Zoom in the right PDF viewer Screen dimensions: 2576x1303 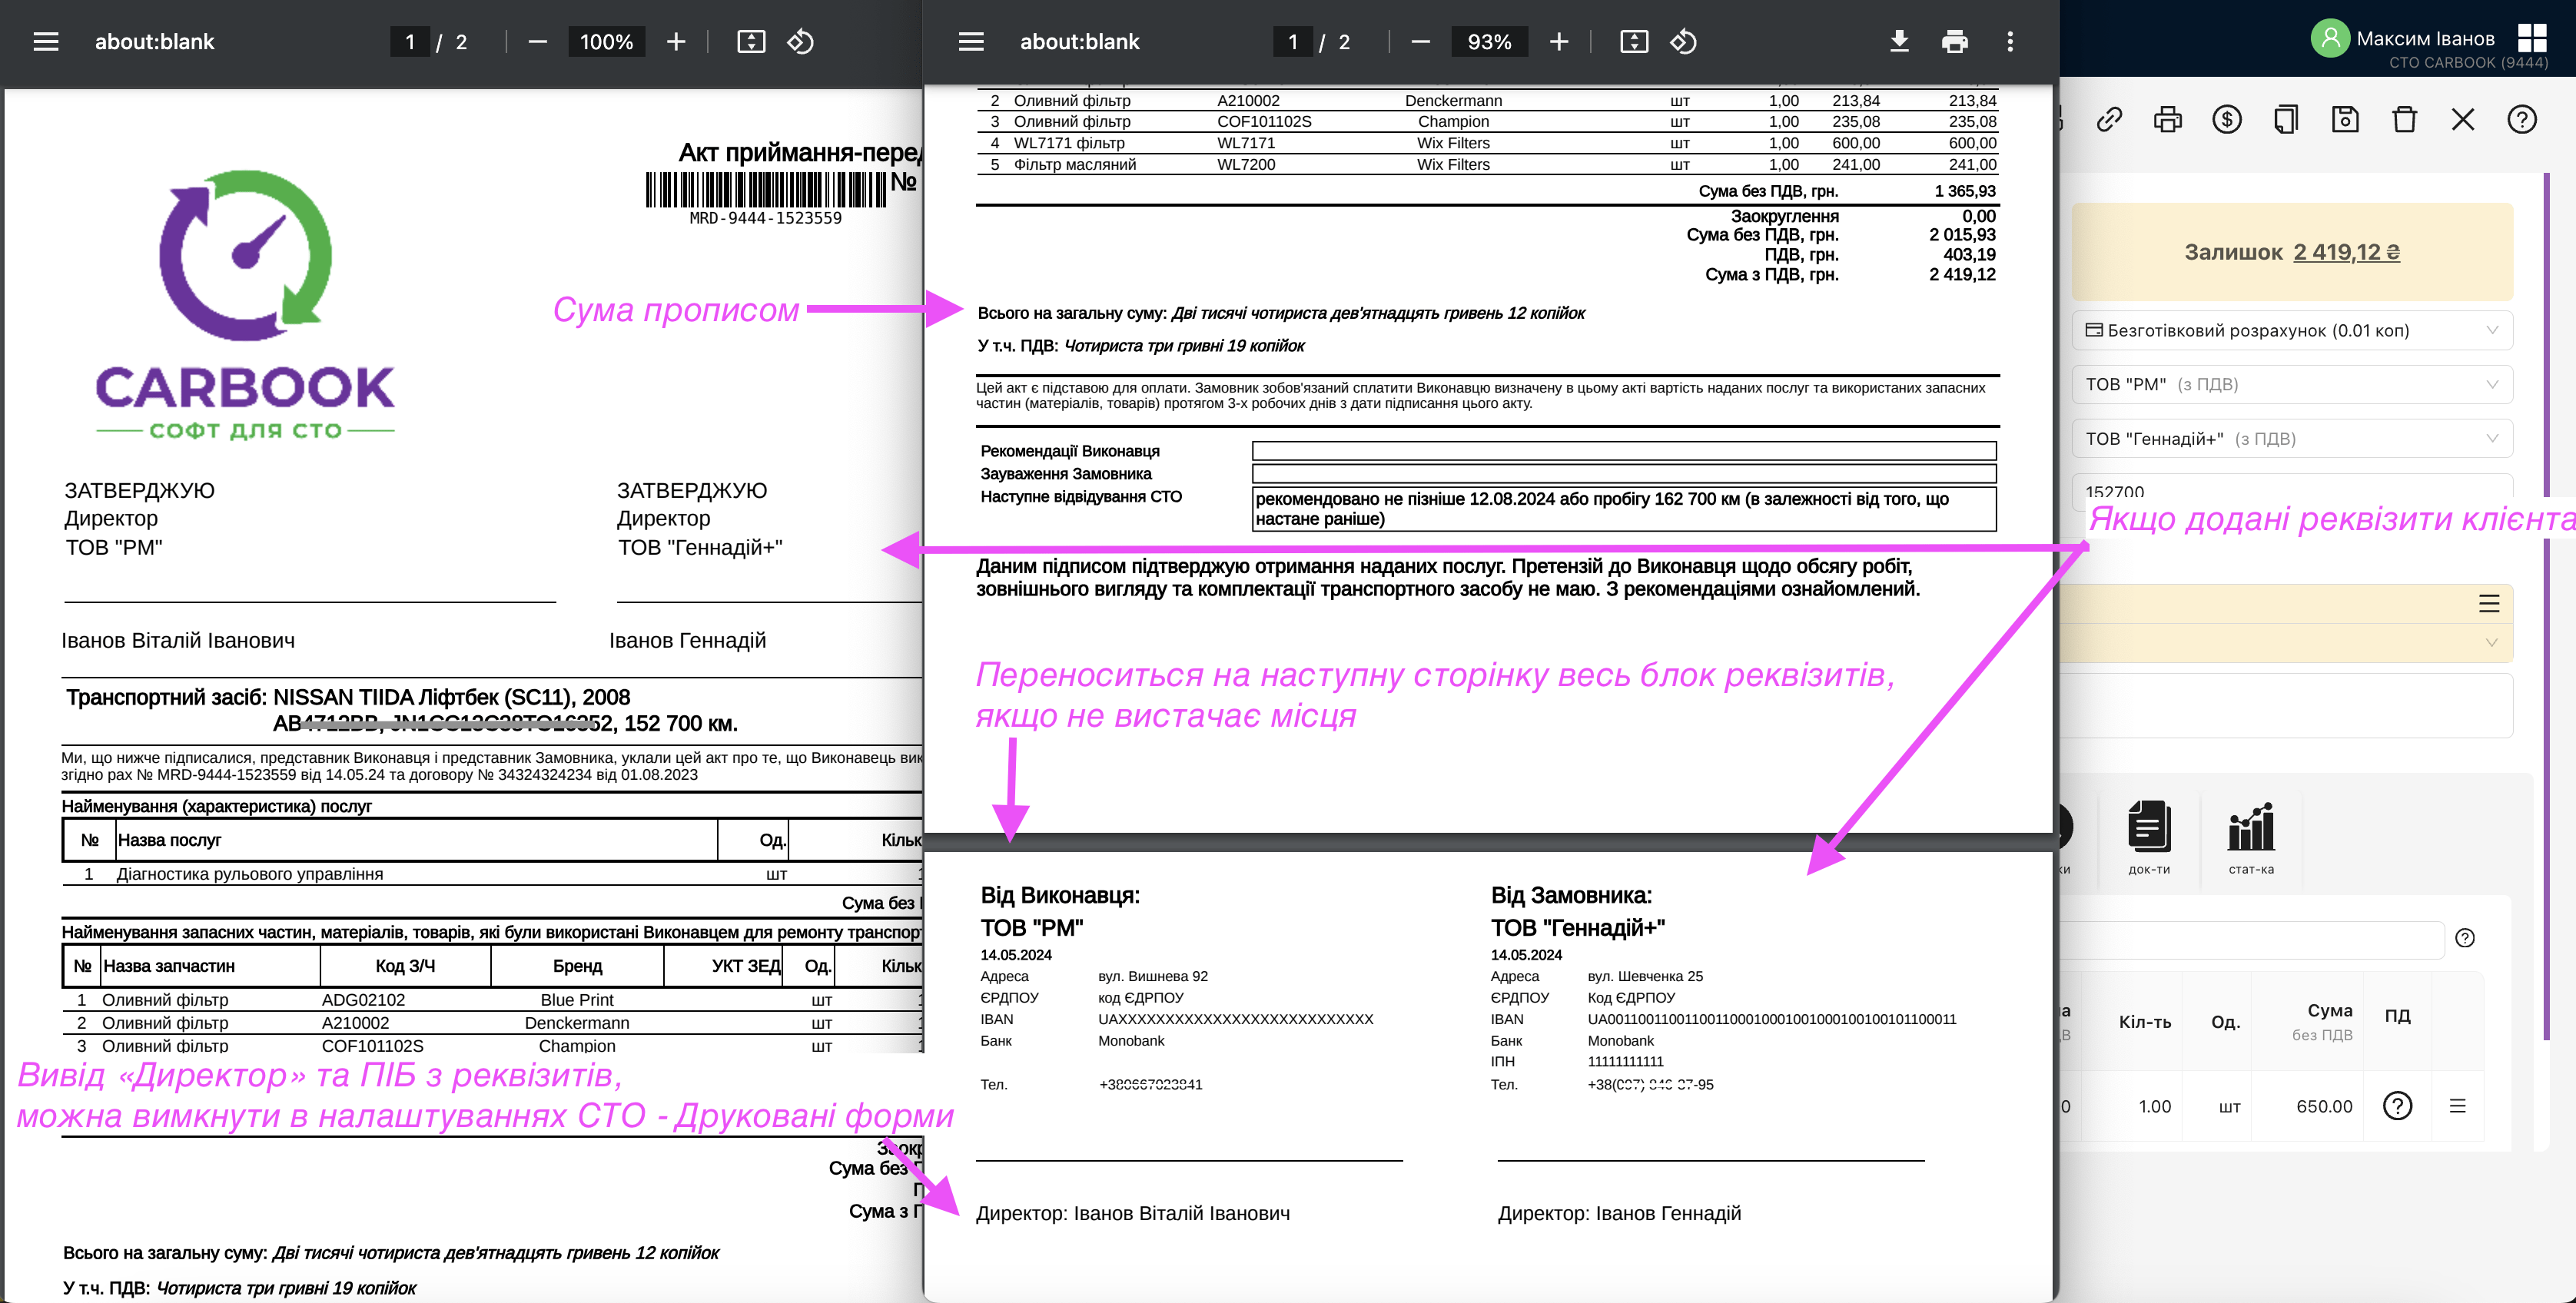1558,41
